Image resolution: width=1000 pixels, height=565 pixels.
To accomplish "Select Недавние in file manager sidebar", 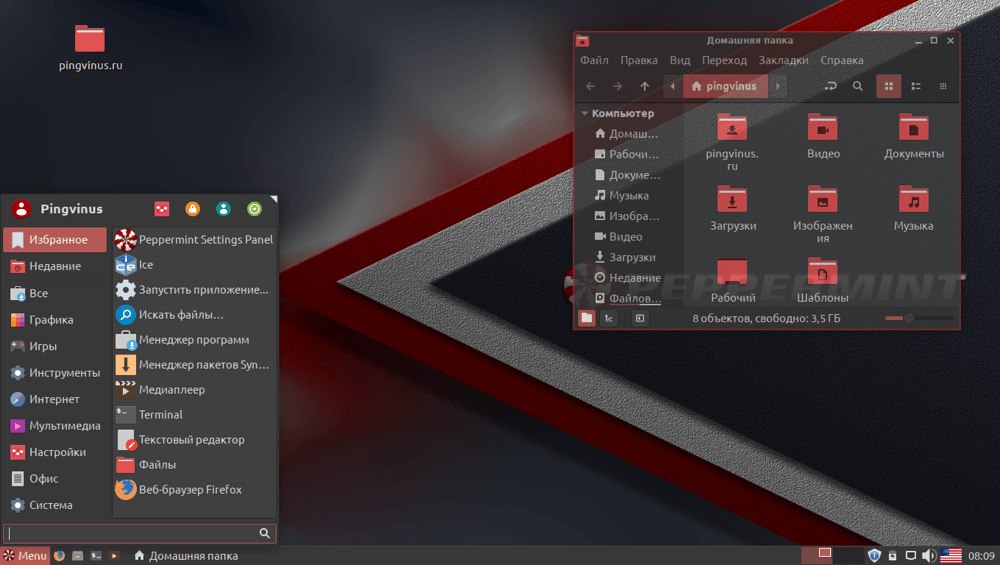I will click(x=628, y=277).
